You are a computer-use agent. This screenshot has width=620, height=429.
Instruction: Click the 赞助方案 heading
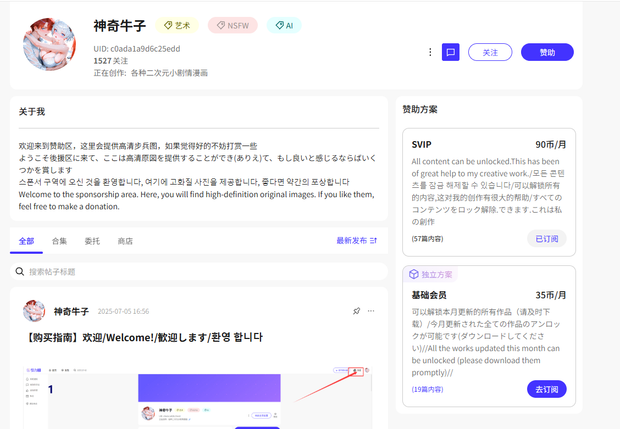420,109
